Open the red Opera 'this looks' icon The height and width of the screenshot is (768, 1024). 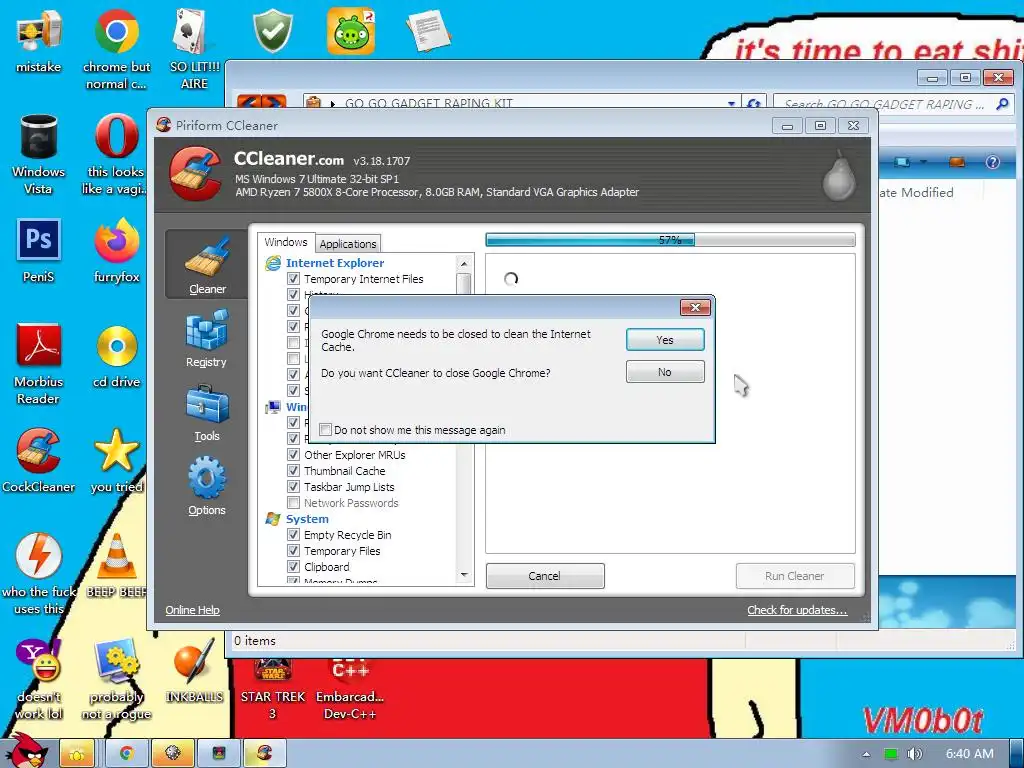tap(116, 155)
